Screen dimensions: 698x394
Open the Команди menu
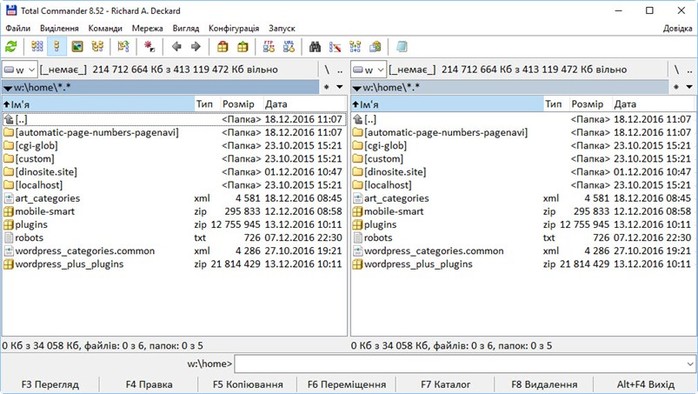pos(105,28)
